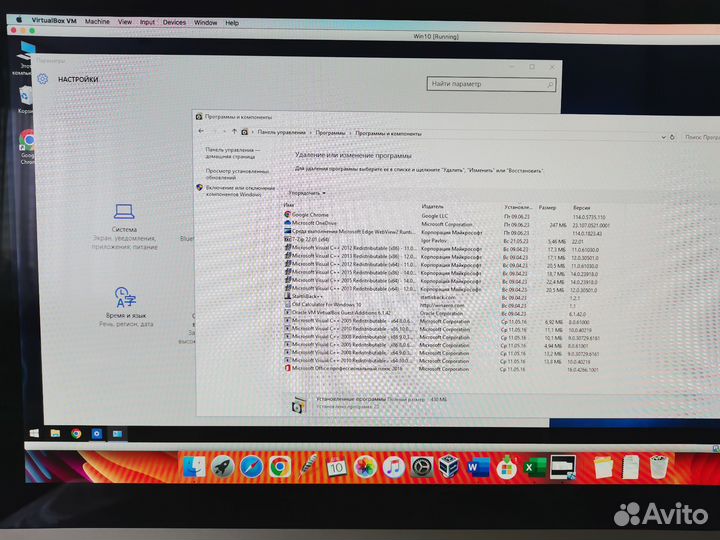Open the View menu
Image resolution: width=720 pixels, height=540 pixels.
pos(124,22)
